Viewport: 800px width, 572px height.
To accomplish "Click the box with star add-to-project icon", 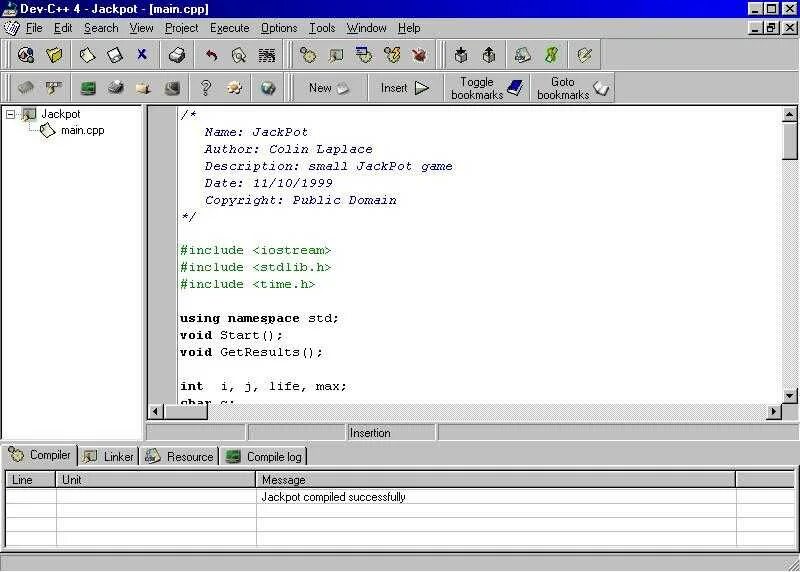I will click(461, 55).
